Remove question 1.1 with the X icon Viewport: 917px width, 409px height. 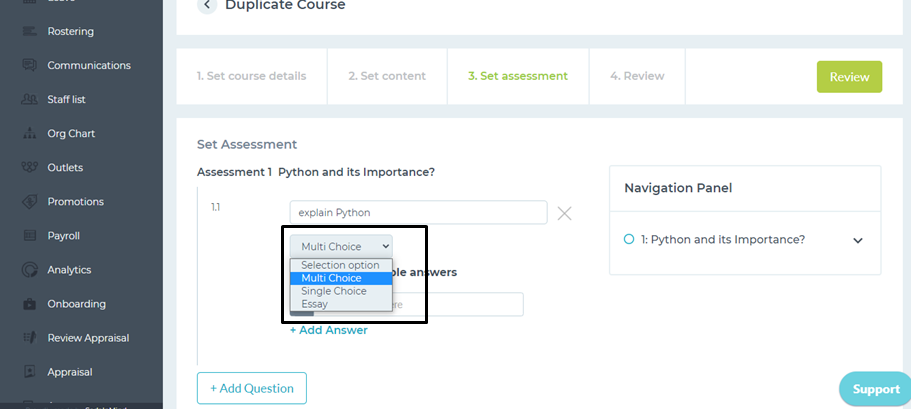tap(564, 213)
